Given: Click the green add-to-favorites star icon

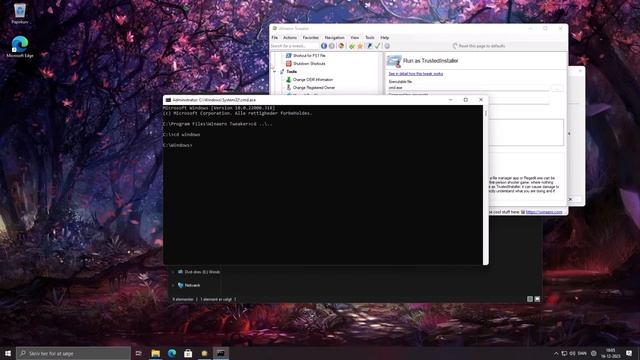Looking at the screenshot, I should [x=352, y=46].
